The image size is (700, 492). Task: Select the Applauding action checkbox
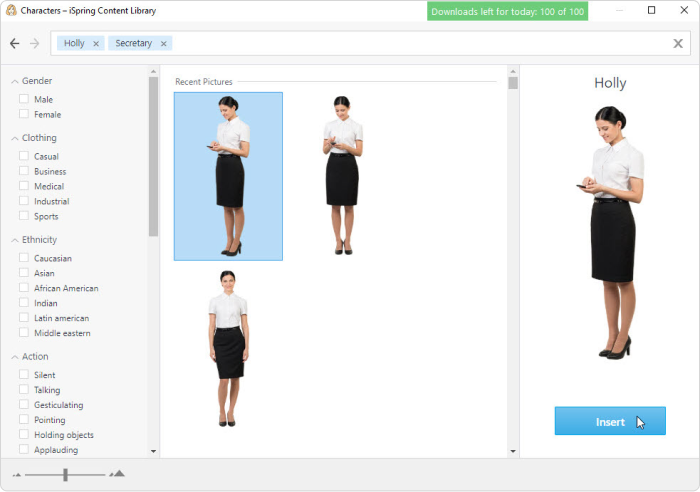point(24,449)
